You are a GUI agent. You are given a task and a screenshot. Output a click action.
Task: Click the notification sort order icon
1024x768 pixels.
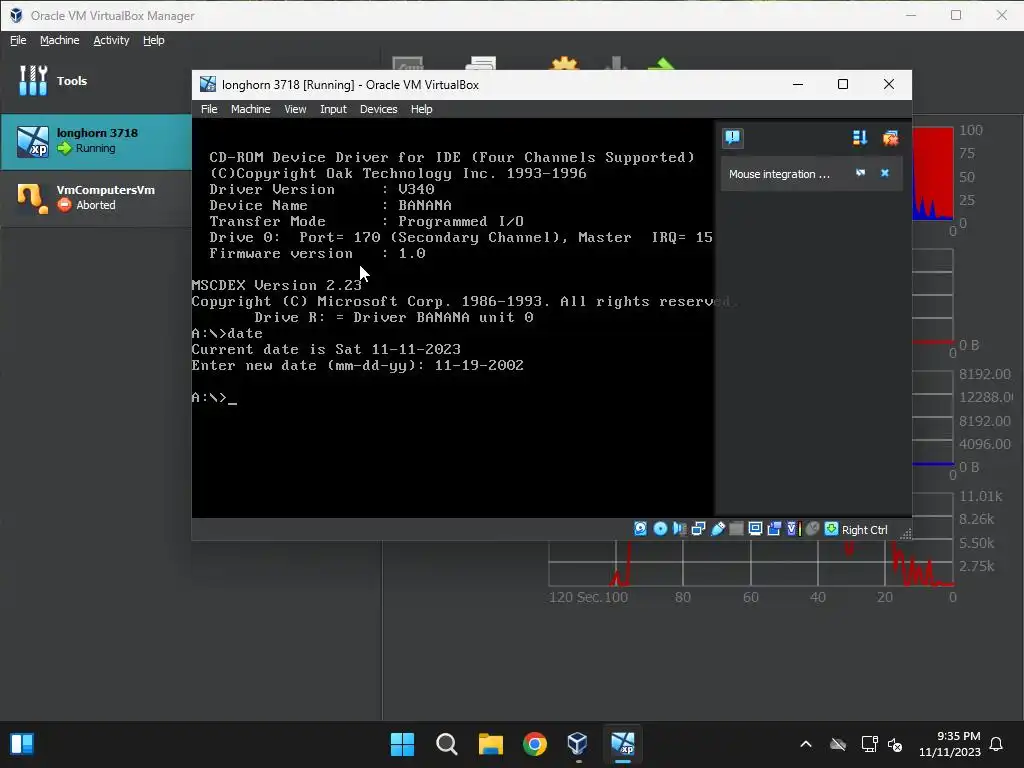tap(859, 137)
